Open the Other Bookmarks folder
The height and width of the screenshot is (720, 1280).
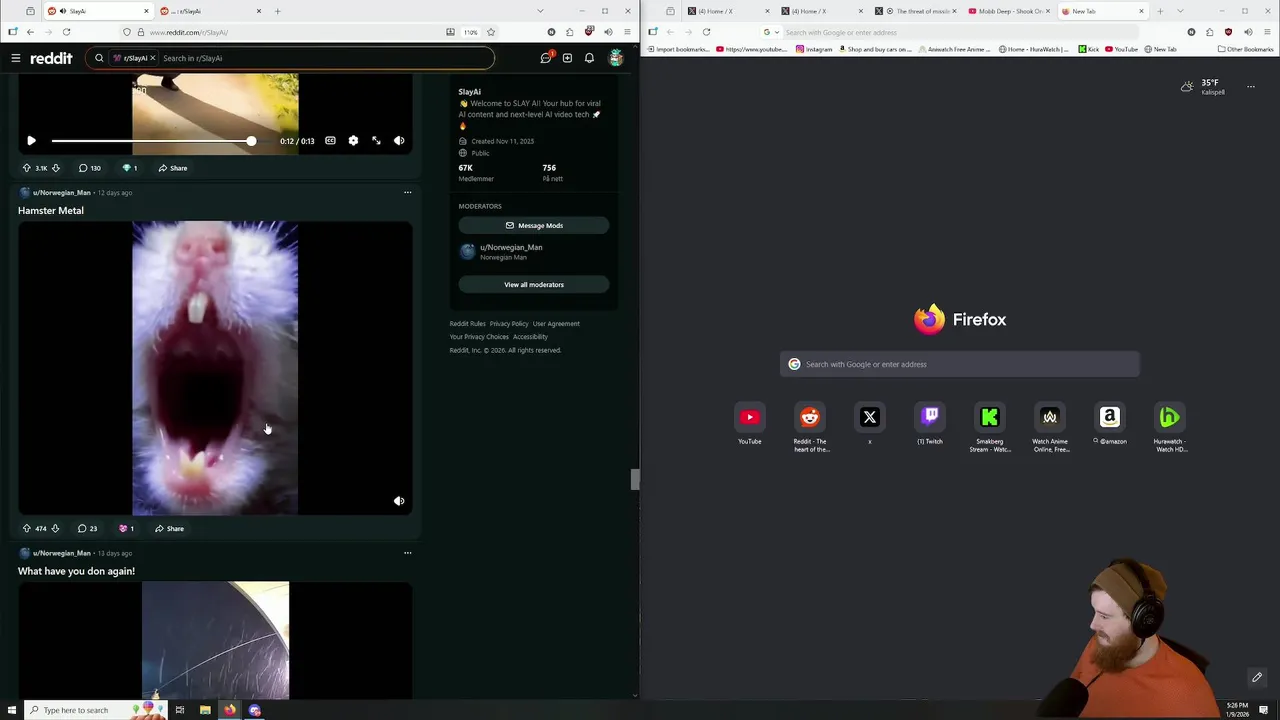tap(1245, 49)
